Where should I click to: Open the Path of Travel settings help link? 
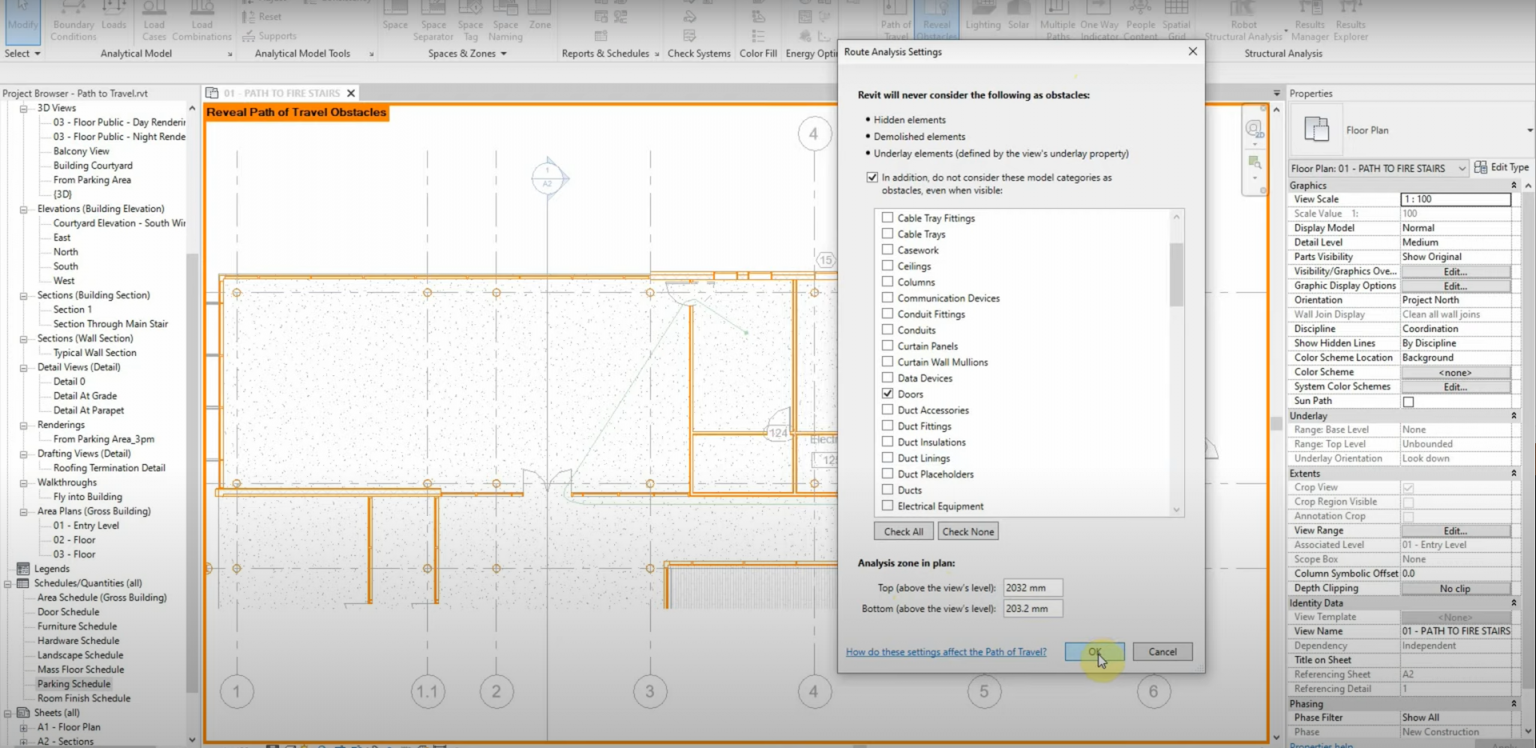click(945, 651)
